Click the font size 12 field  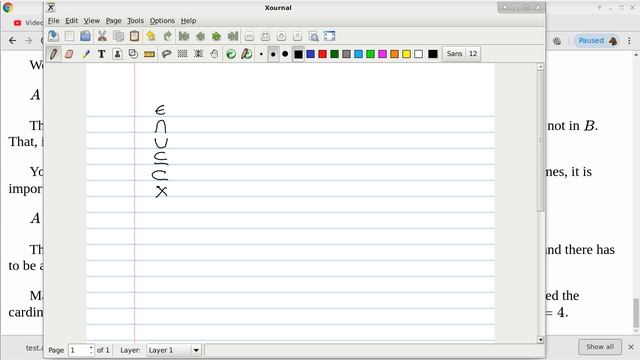(x=473, y=54)
